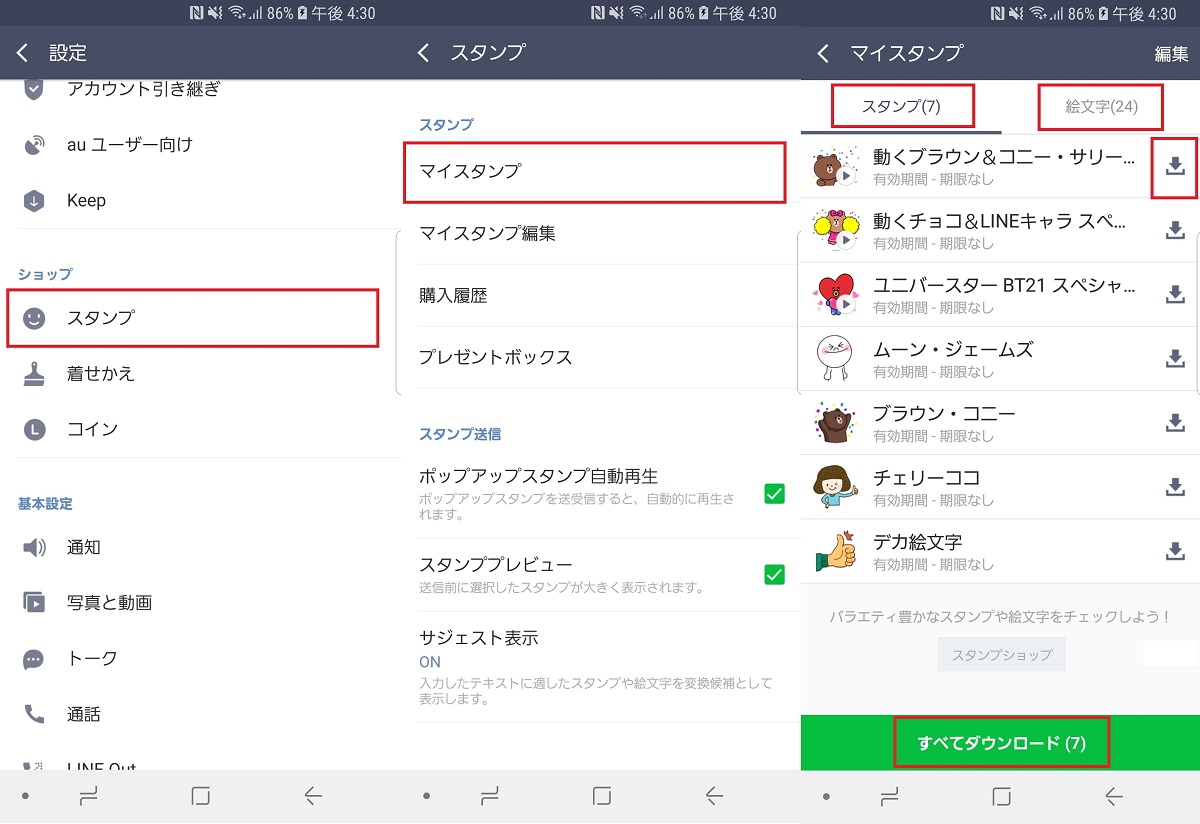Switch to the スタンプ(7) tab
The width and height of the screenshot is (1200, 824).
click(x=901, y=106)
